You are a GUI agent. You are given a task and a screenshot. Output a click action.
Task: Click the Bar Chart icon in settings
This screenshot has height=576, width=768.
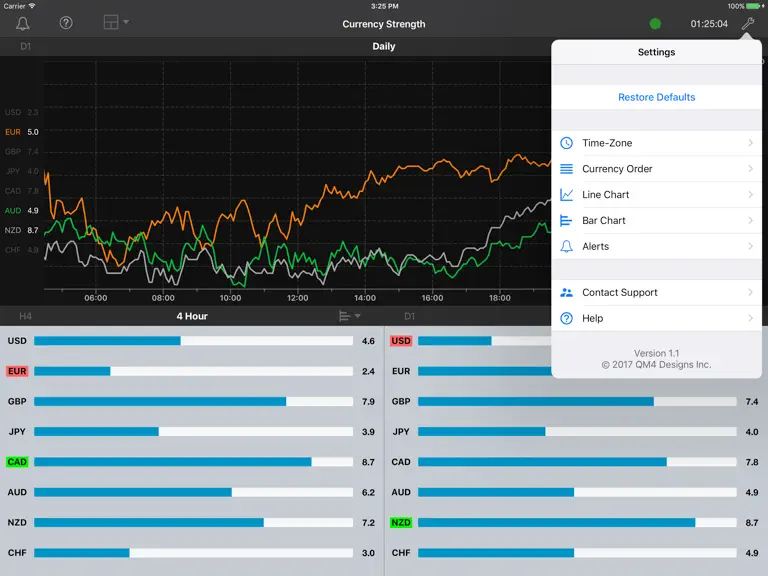tap(566, 221)
